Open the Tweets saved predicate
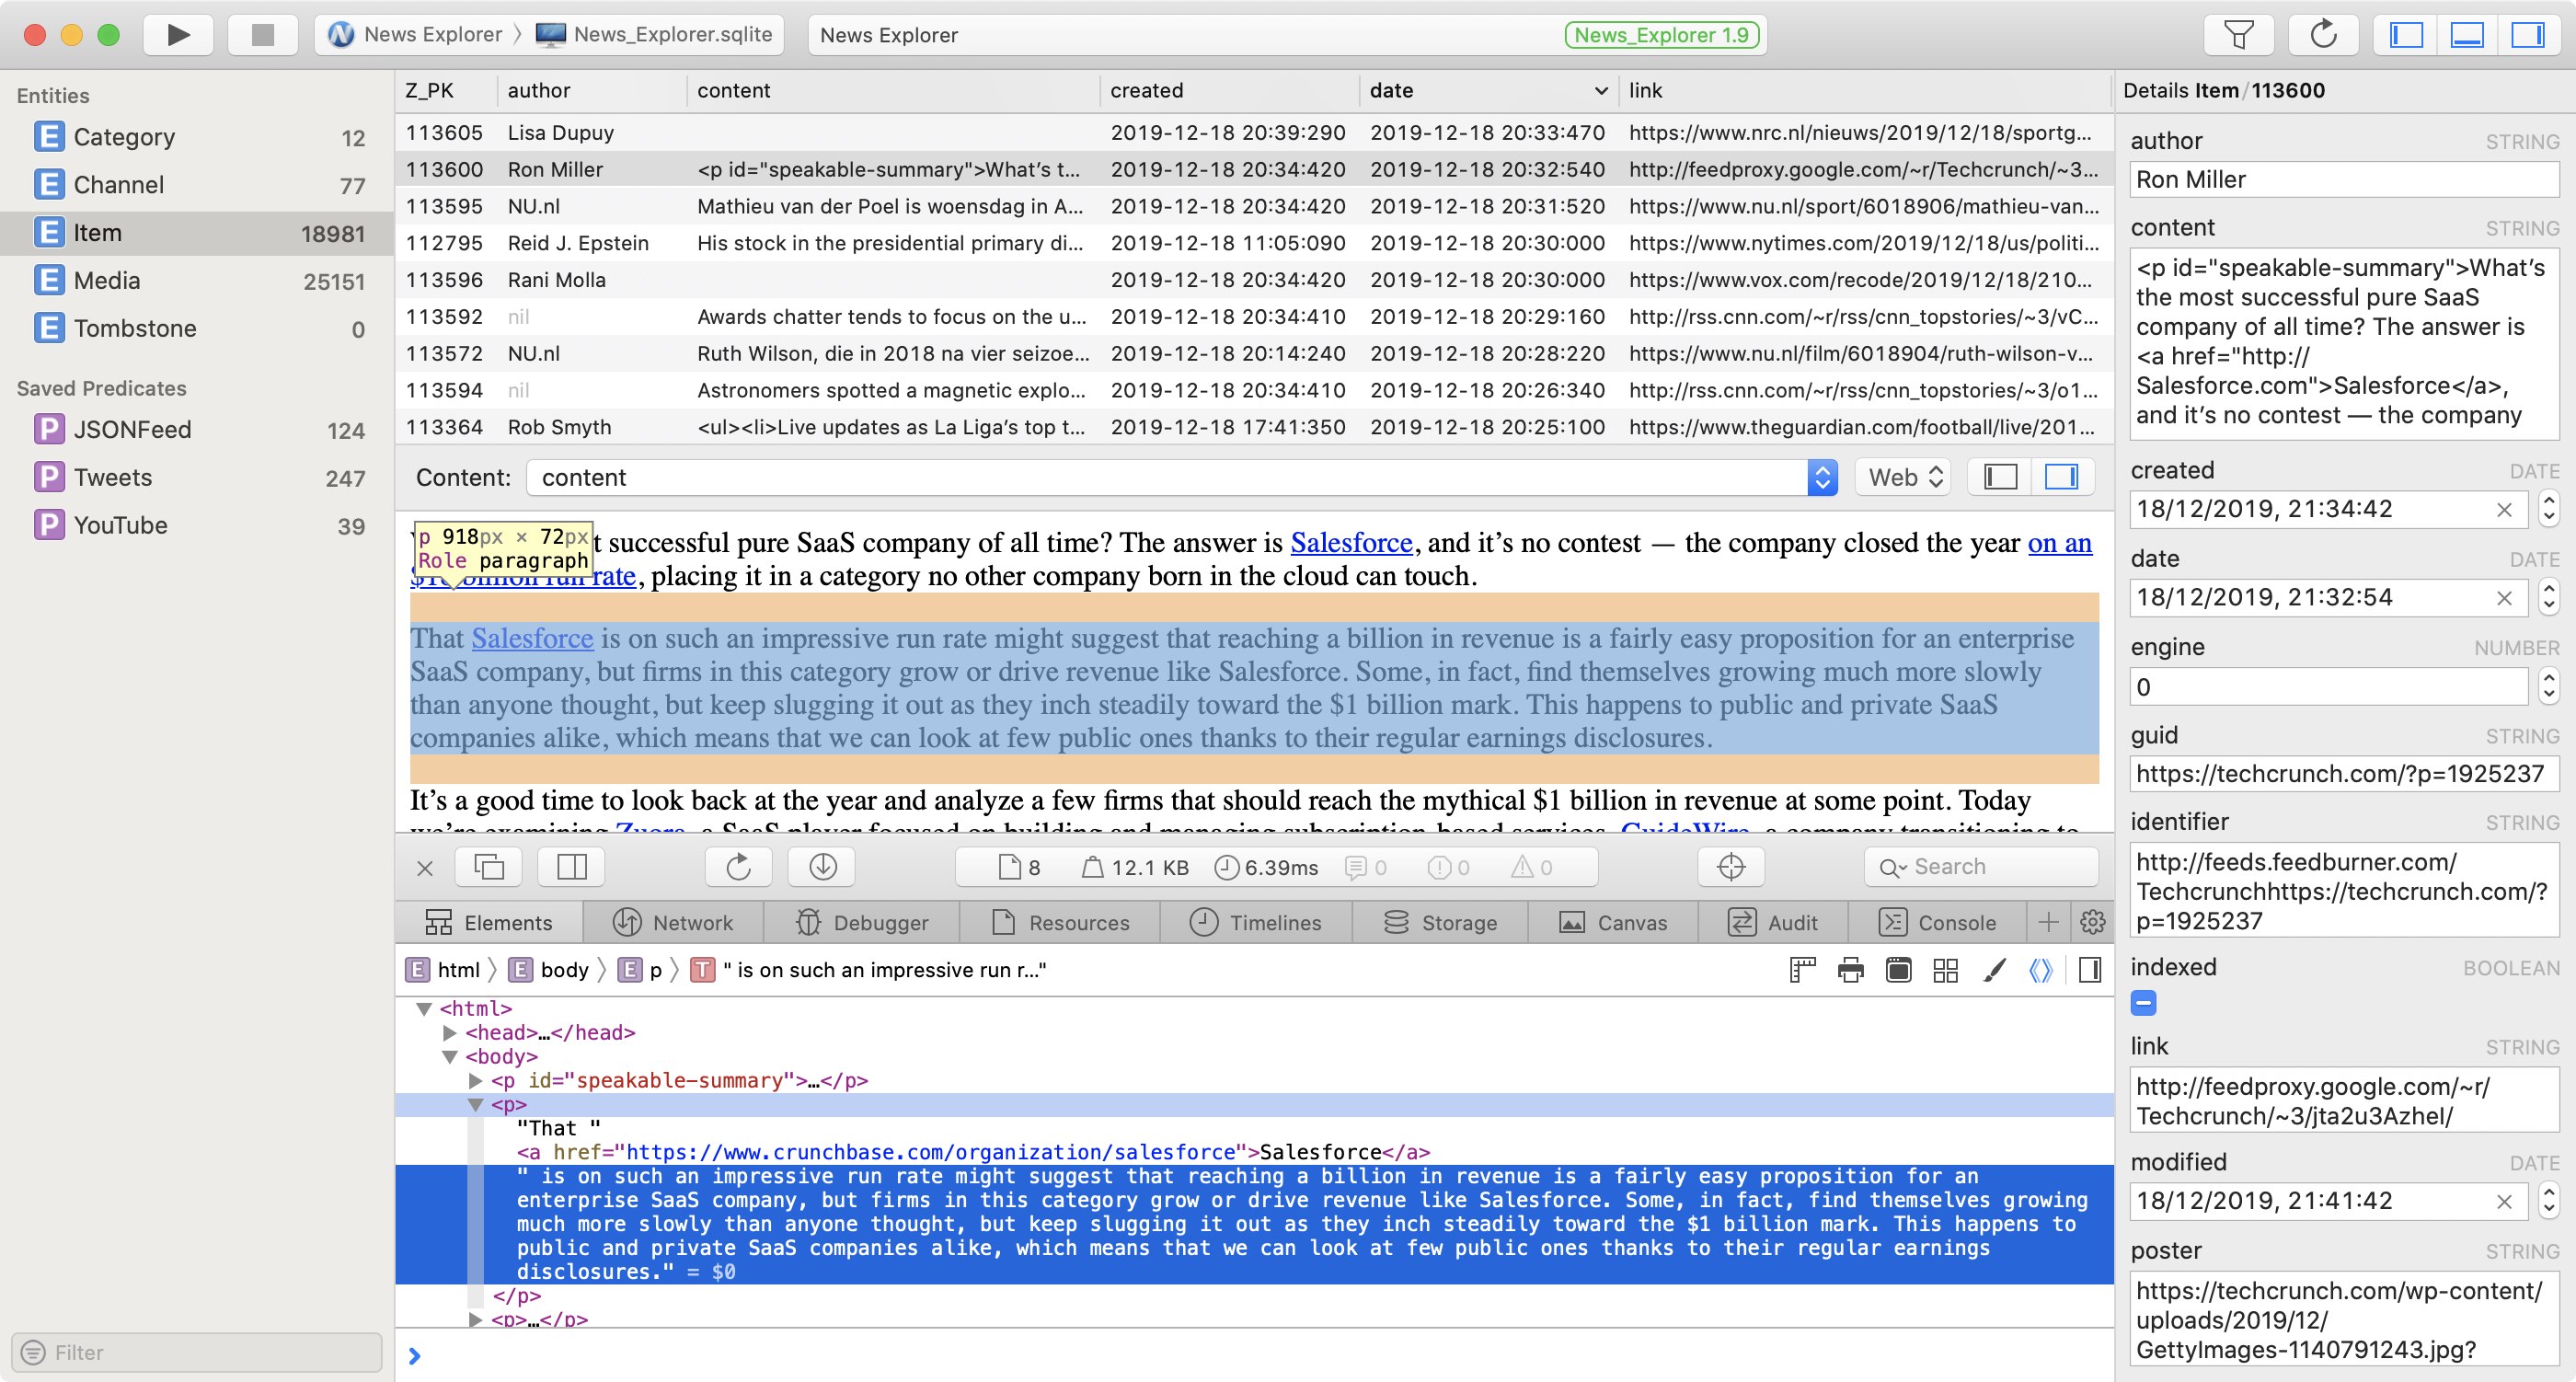2576x1382 pixels. [198, 478]
